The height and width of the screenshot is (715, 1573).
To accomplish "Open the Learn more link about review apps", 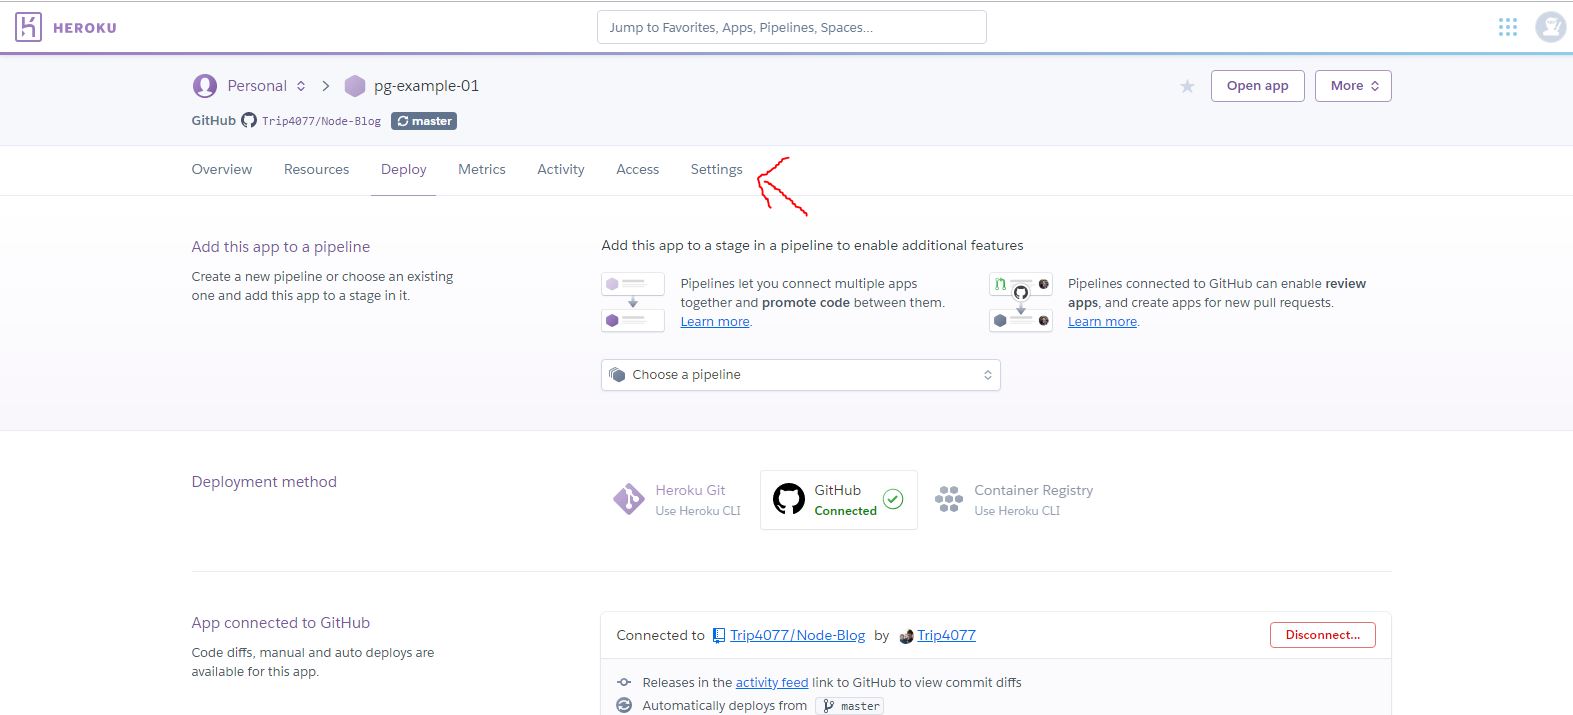I will click(x=1102, y=322).
